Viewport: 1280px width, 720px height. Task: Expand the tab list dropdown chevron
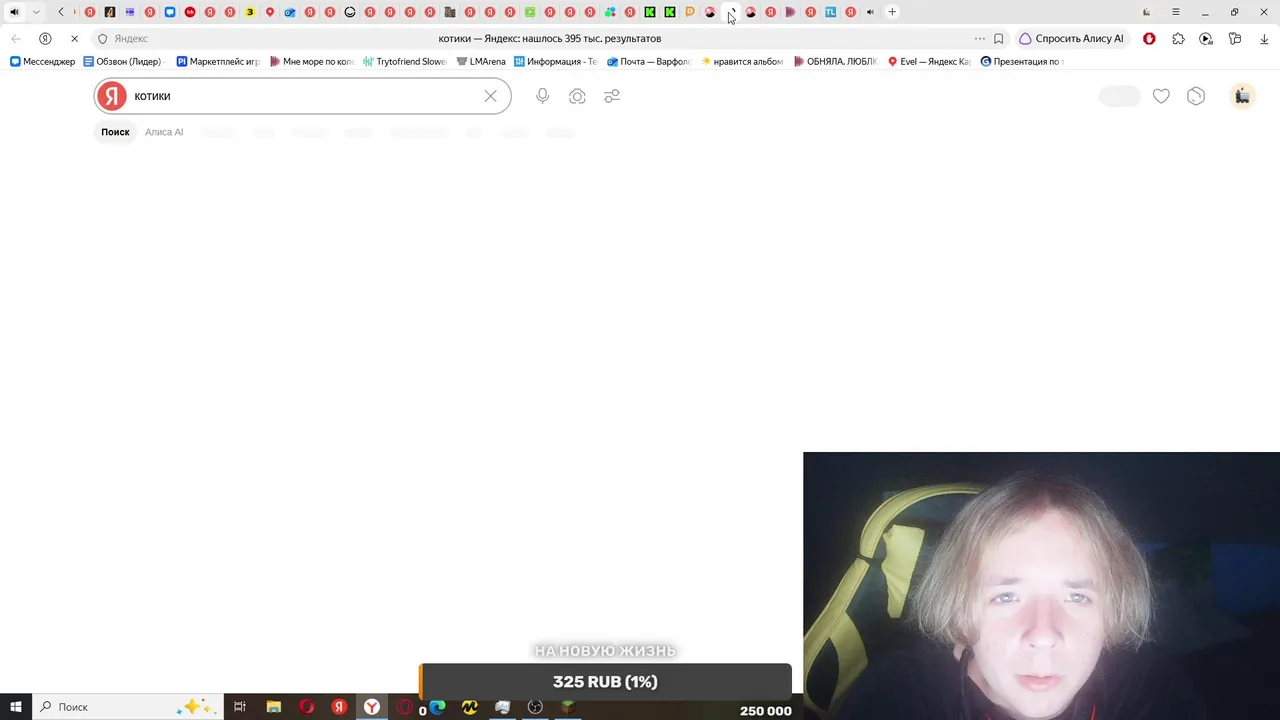click(36, 12)
